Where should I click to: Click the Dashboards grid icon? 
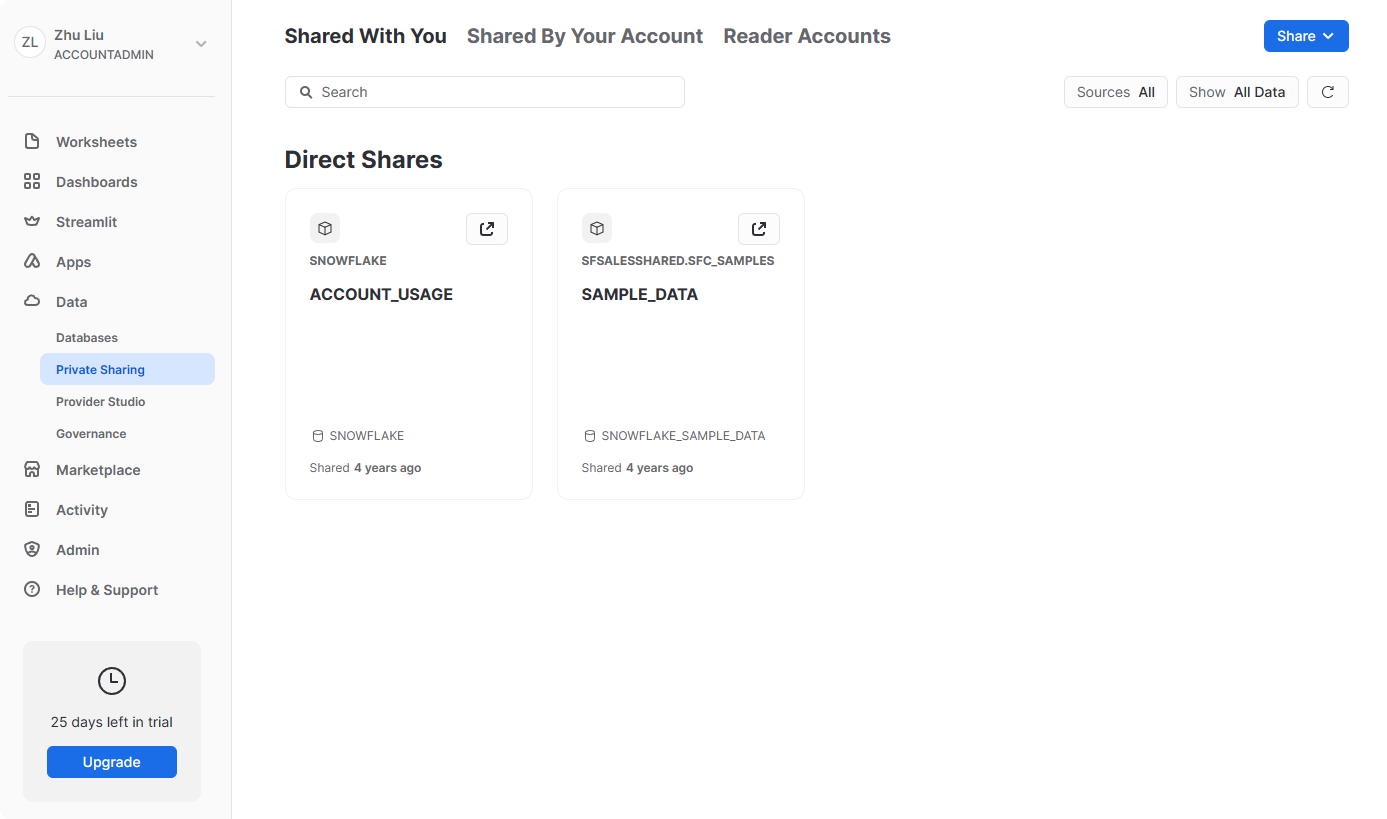[32, 182]
